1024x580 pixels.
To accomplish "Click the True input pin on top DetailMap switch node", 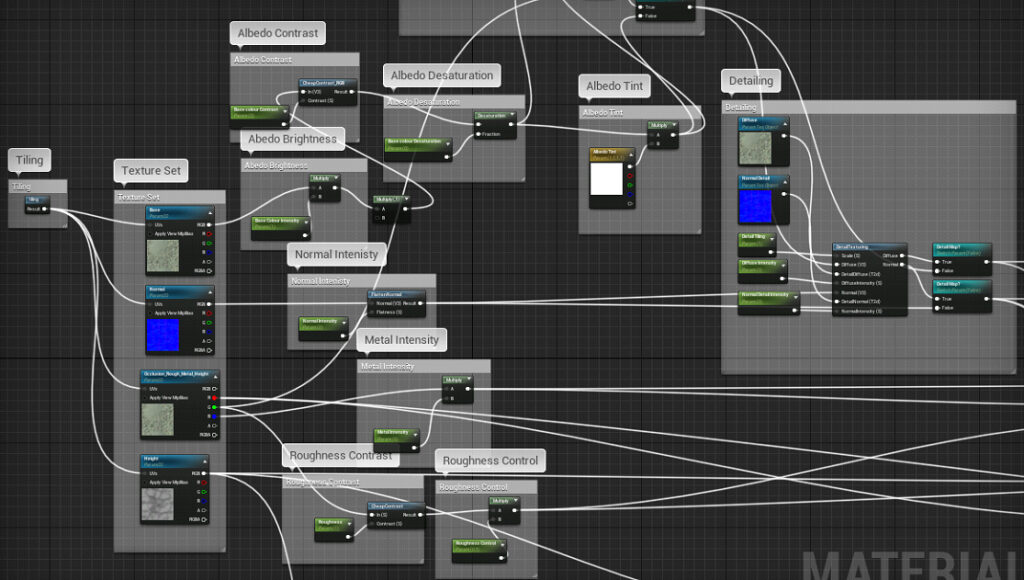I will tap(936, 262).
